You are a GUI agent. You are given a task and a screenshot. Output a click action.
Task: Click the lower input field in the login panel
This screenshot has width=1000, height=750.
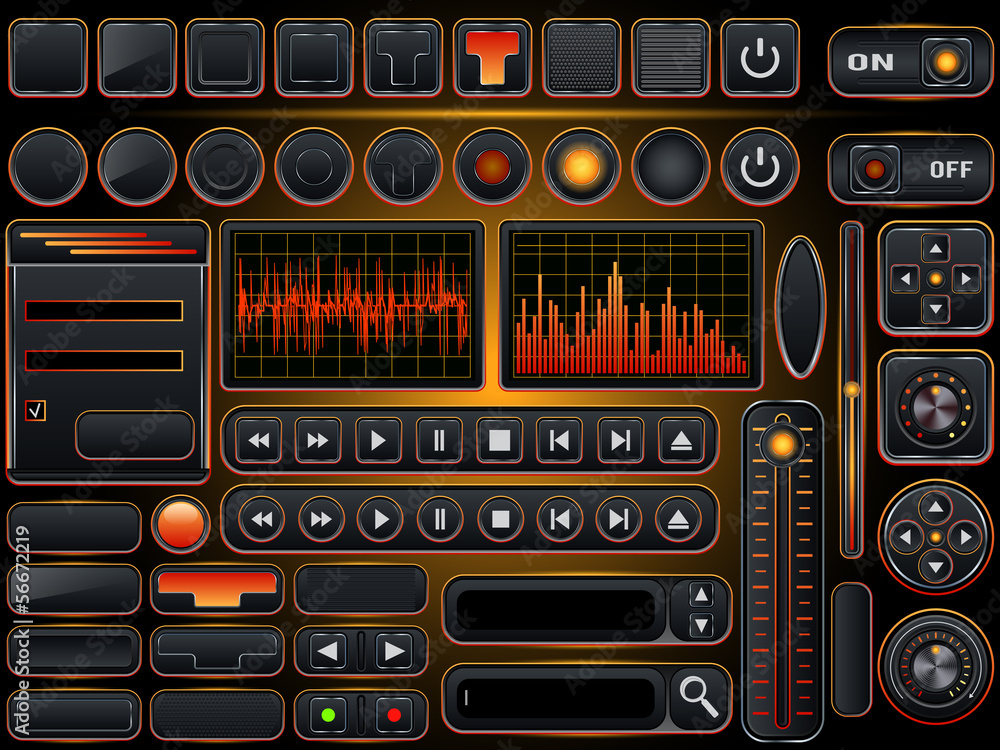coord(104,360)
